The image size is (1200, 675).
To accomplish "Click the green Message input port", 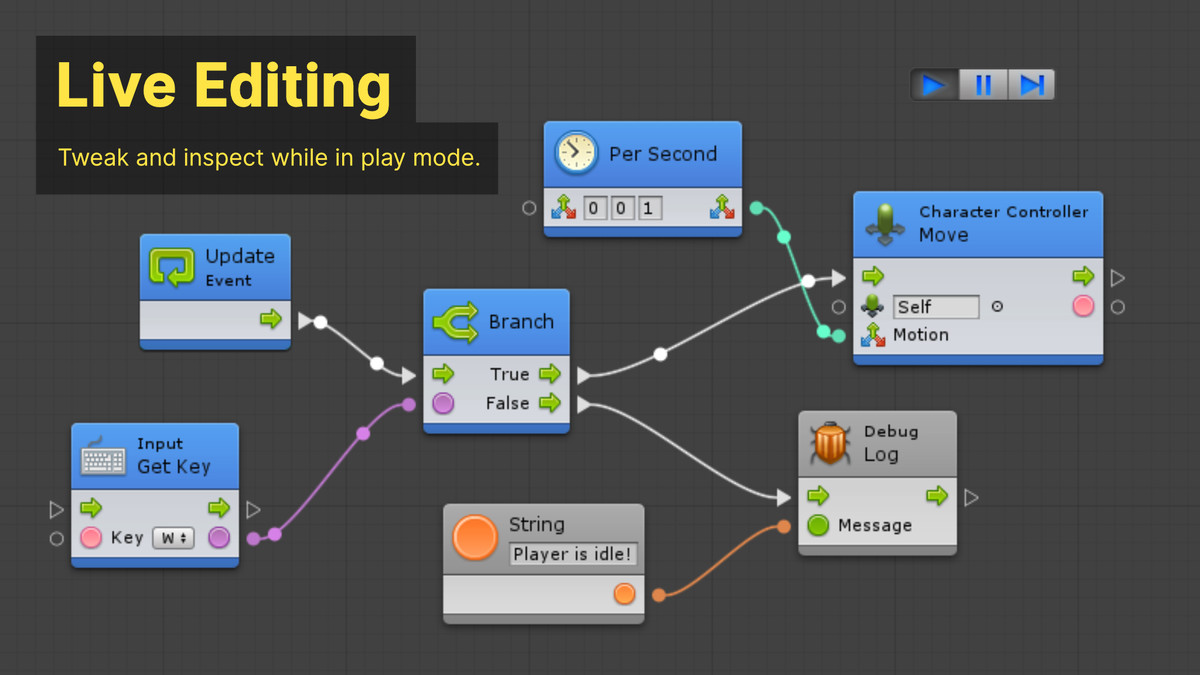I will [x=818, y=525].
